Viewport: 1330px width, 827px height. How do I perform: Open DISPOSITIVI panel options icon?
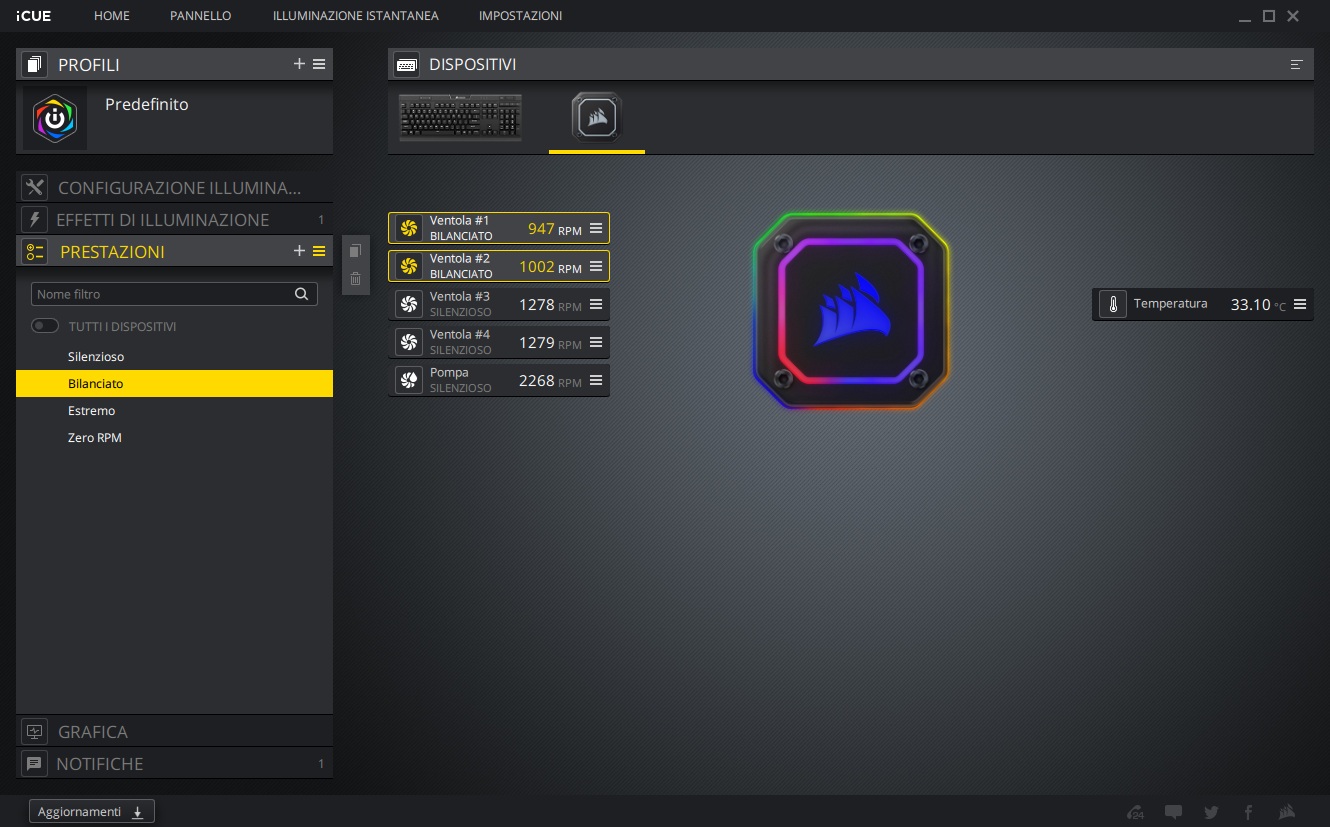coord(1297,64)
